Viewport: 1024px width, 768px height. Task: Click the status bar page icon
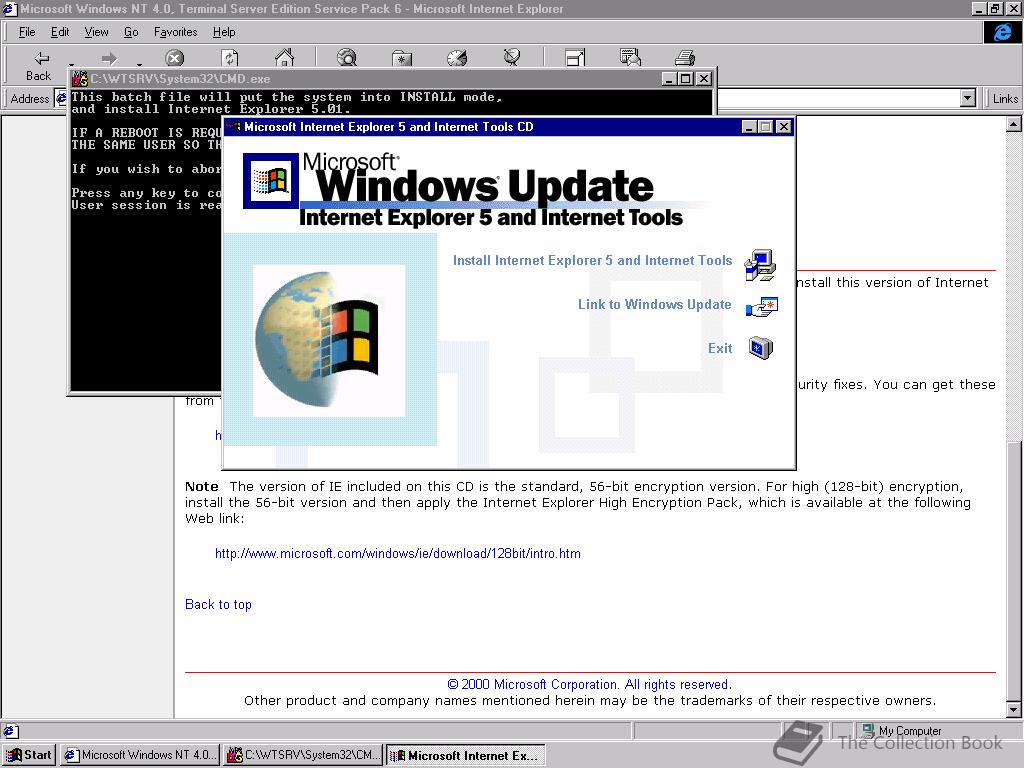pyautogui.click(x=10, y=731)
